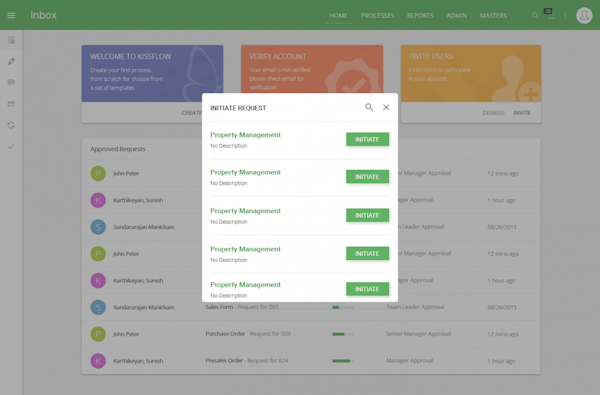
Task: Click 'Purchase Order - Request for 003'
Action: pos(248,334)
